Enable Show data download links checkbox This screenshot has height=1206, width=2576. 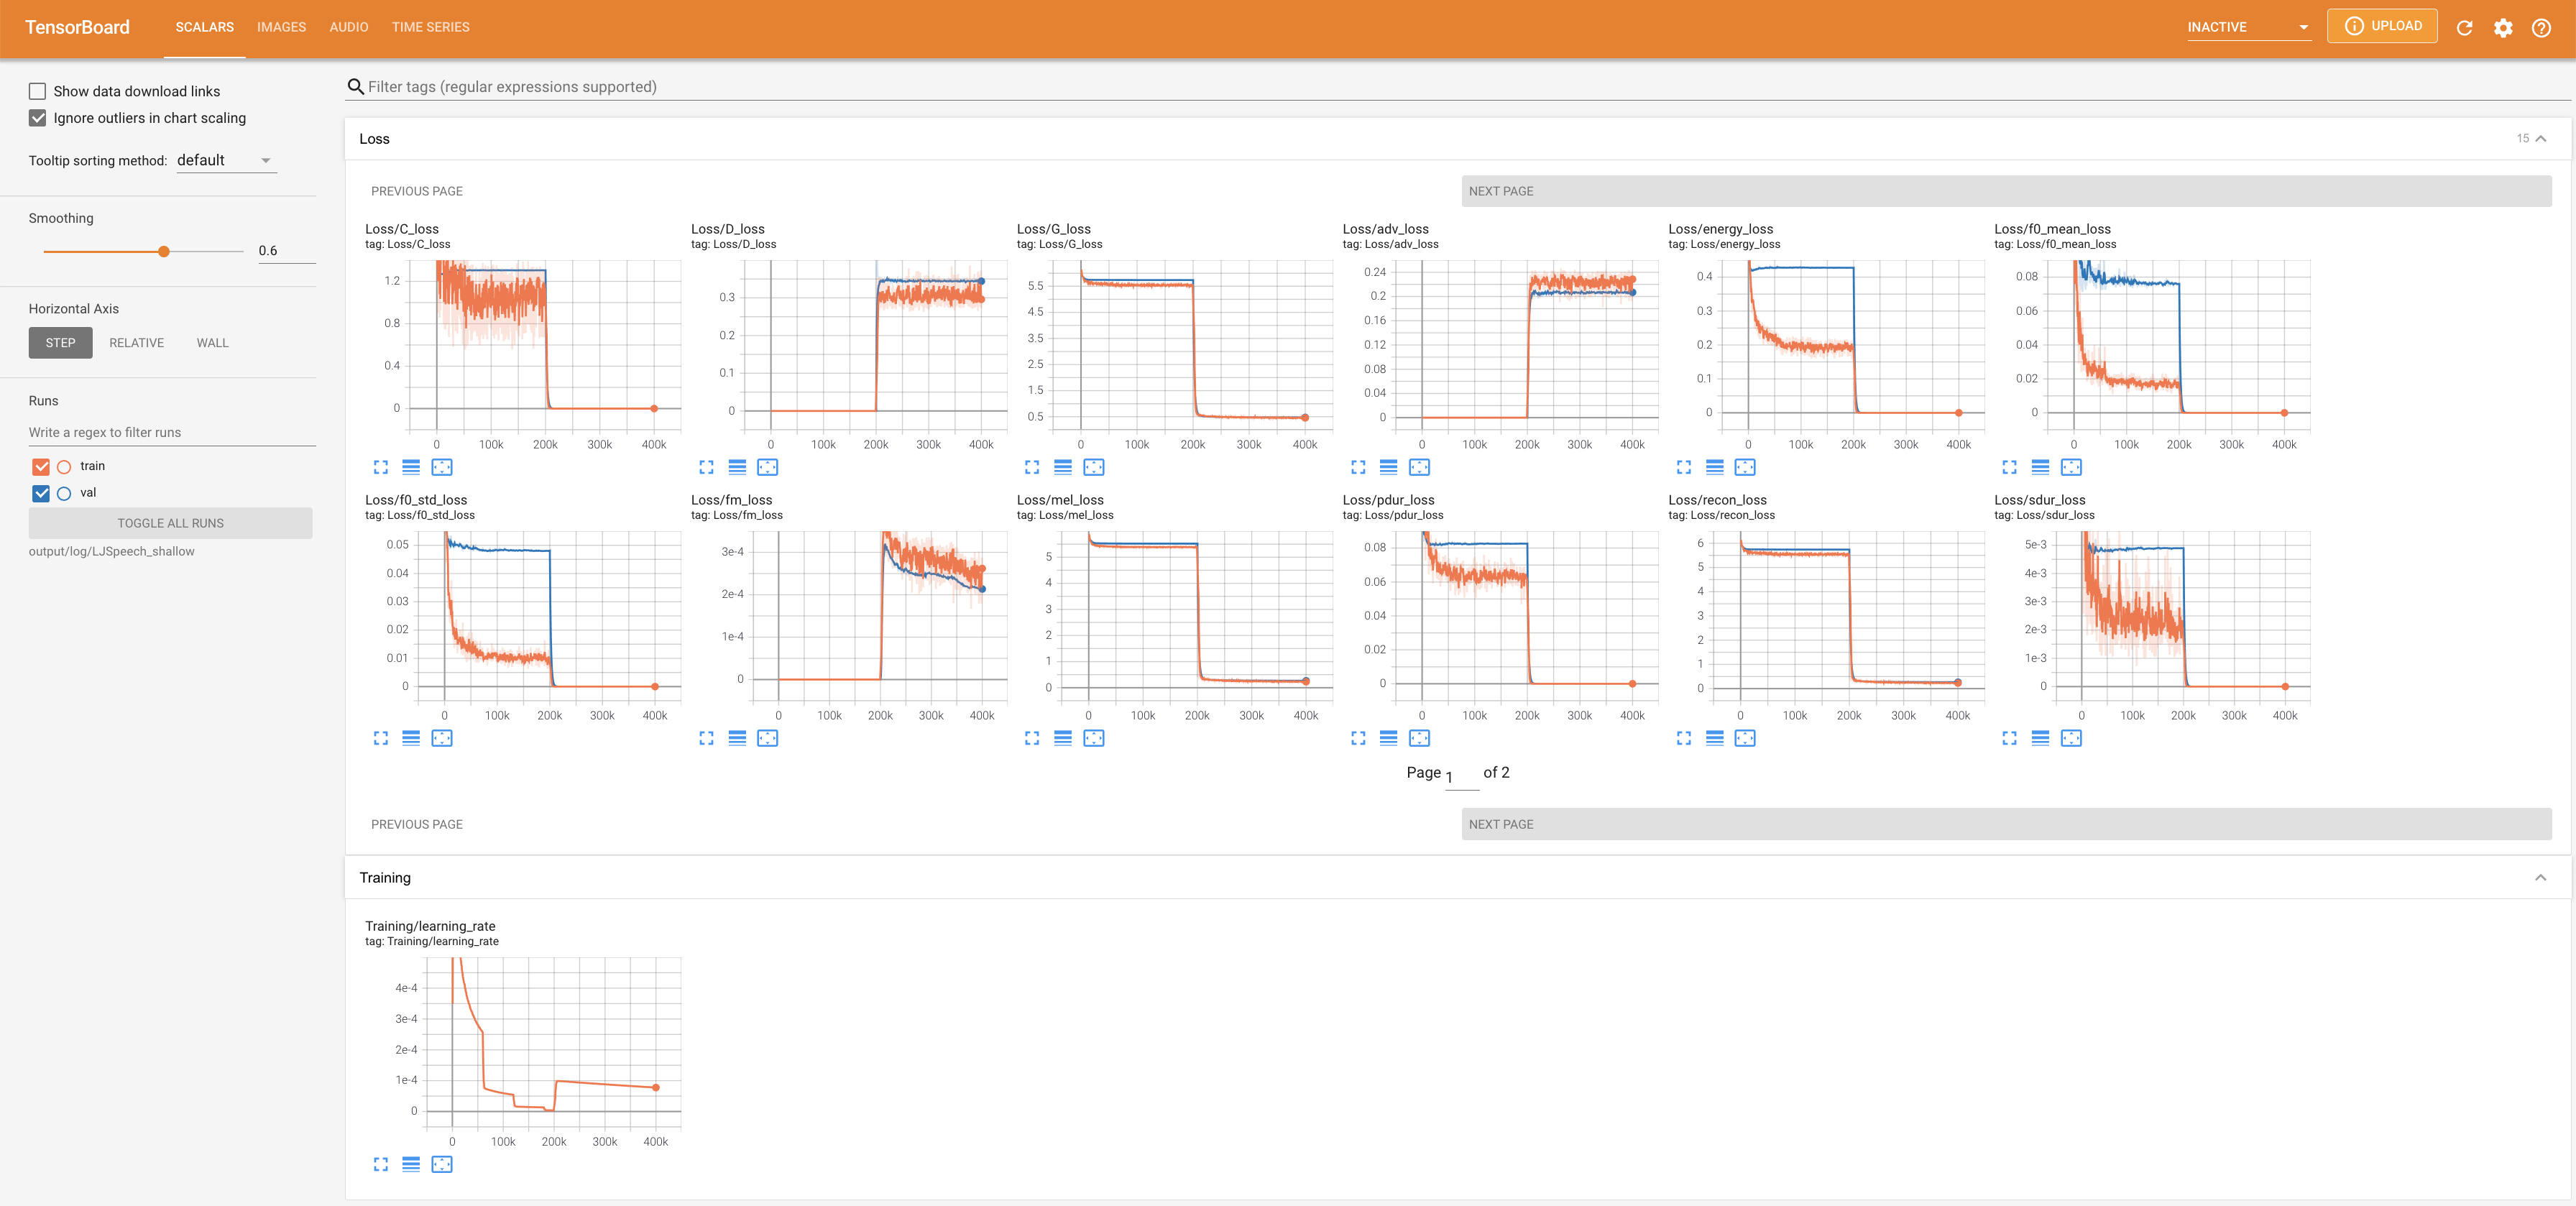(38, 91)
